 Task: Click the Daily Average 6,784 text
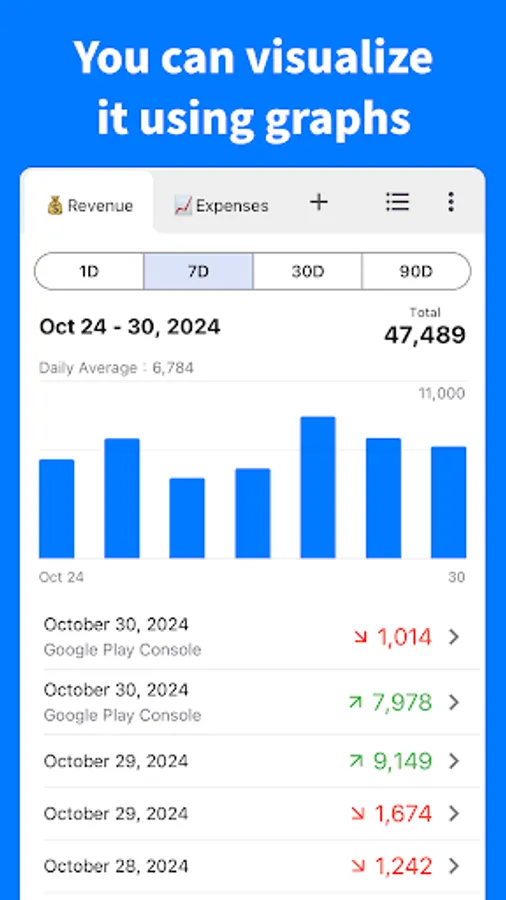116,367
